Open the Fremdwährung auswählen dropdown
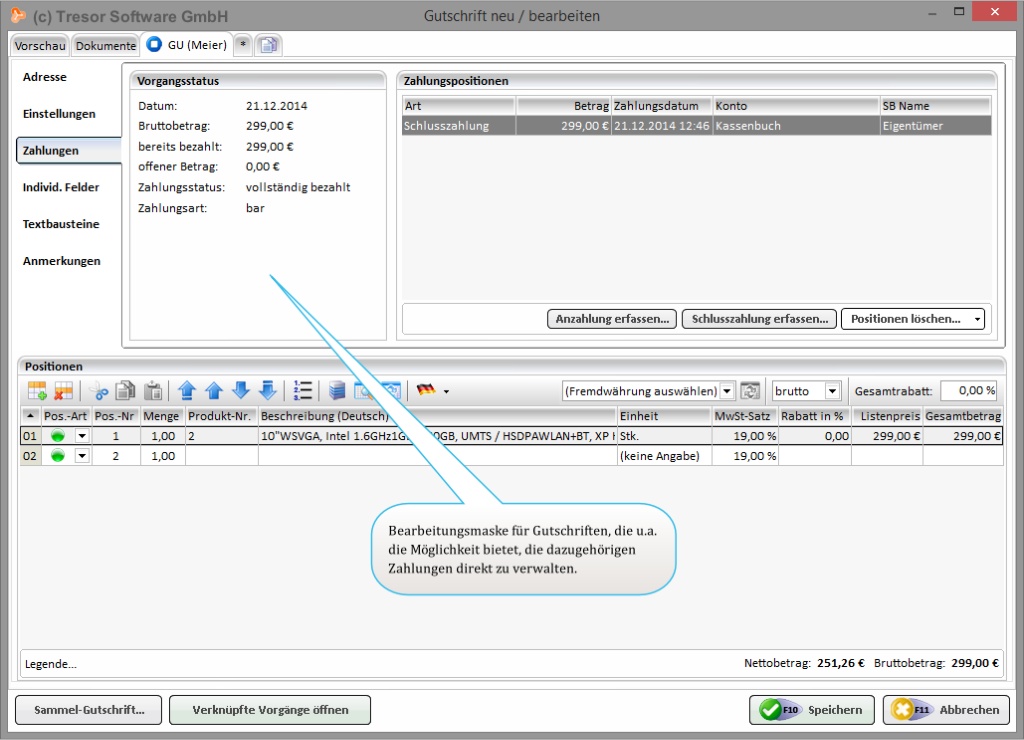 [x=727, y=391]
